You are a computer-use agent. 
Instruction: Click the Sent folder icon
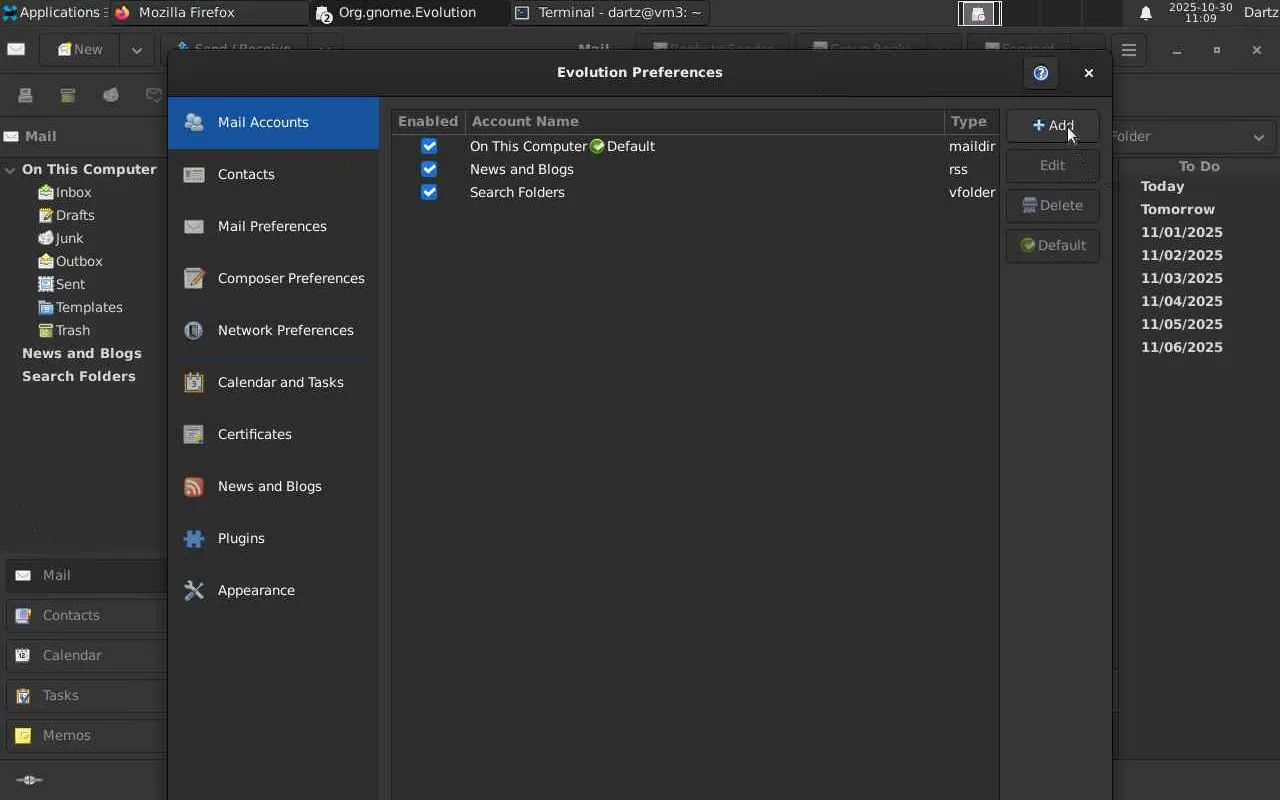[x=45, y=284]
